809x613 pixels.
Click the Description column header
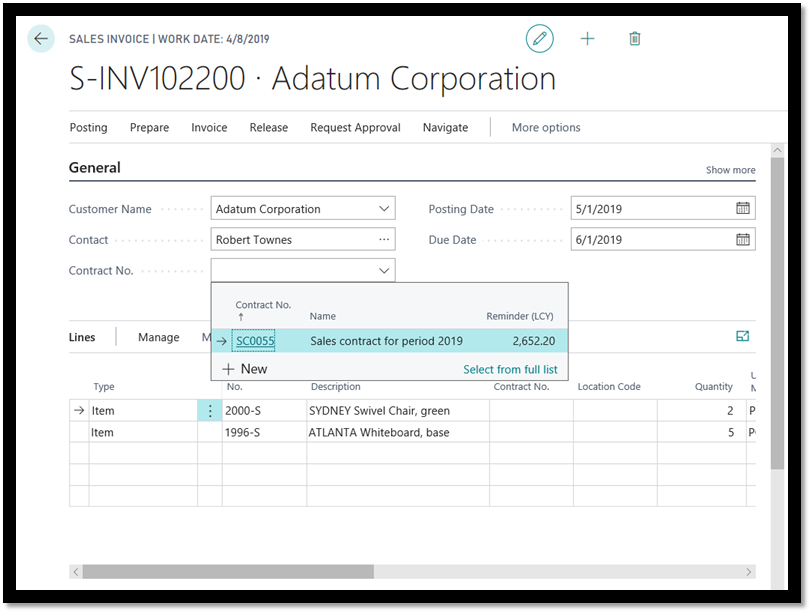[336, 386]
